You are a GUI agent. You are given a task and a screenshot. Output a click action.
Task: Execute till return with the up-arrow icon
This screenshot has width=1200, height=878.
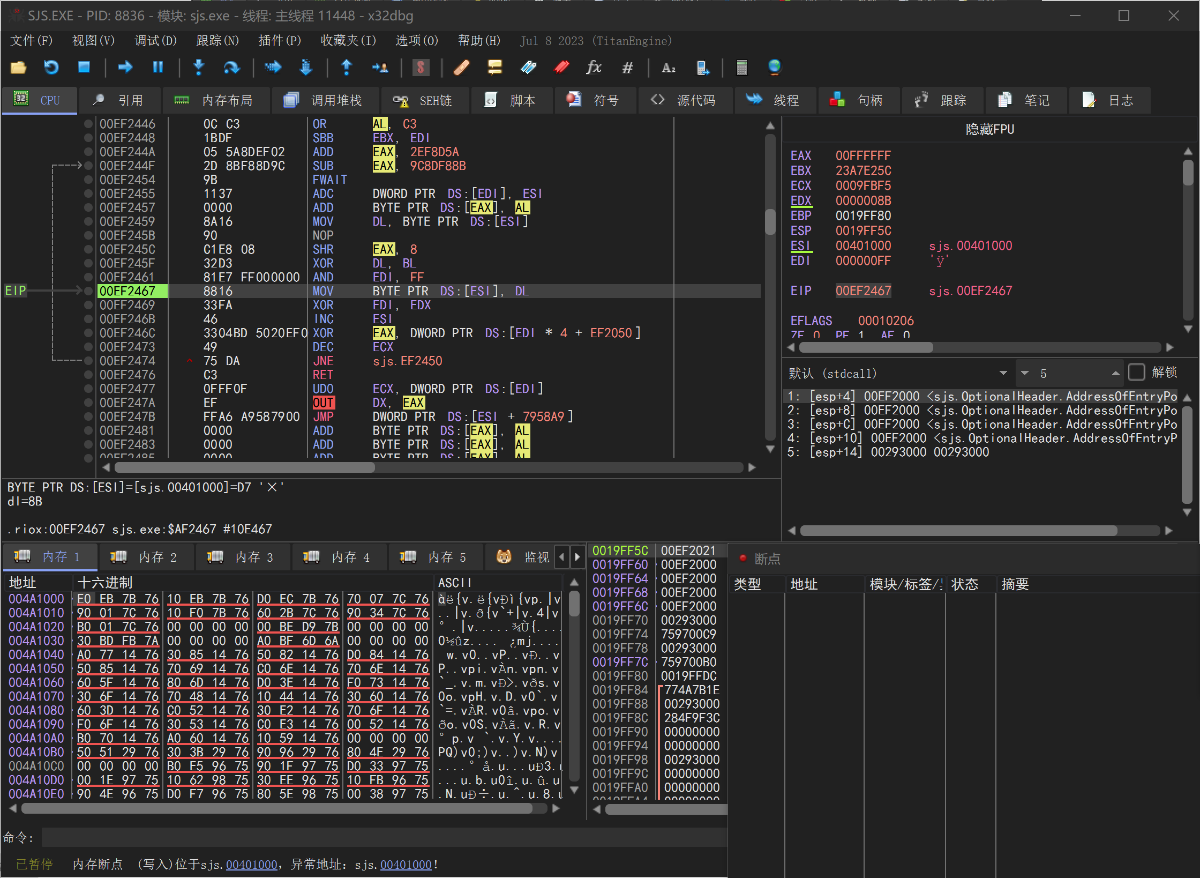[x=347, y=67]
